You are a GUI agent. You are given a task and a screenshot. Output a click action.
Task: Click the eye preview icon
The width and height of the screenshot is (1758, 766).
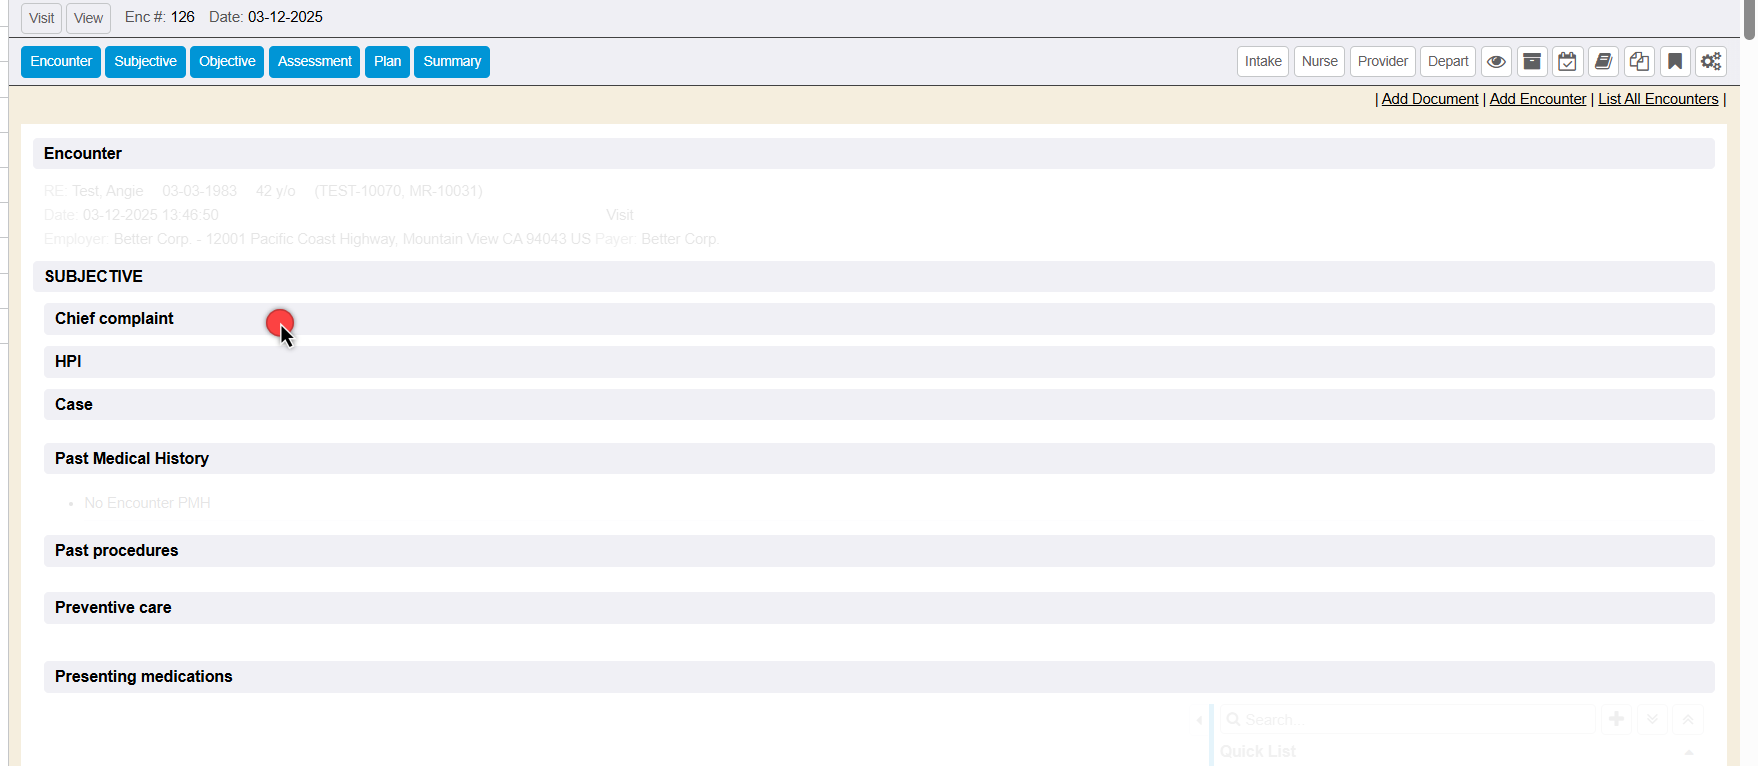coord(1496,62)
